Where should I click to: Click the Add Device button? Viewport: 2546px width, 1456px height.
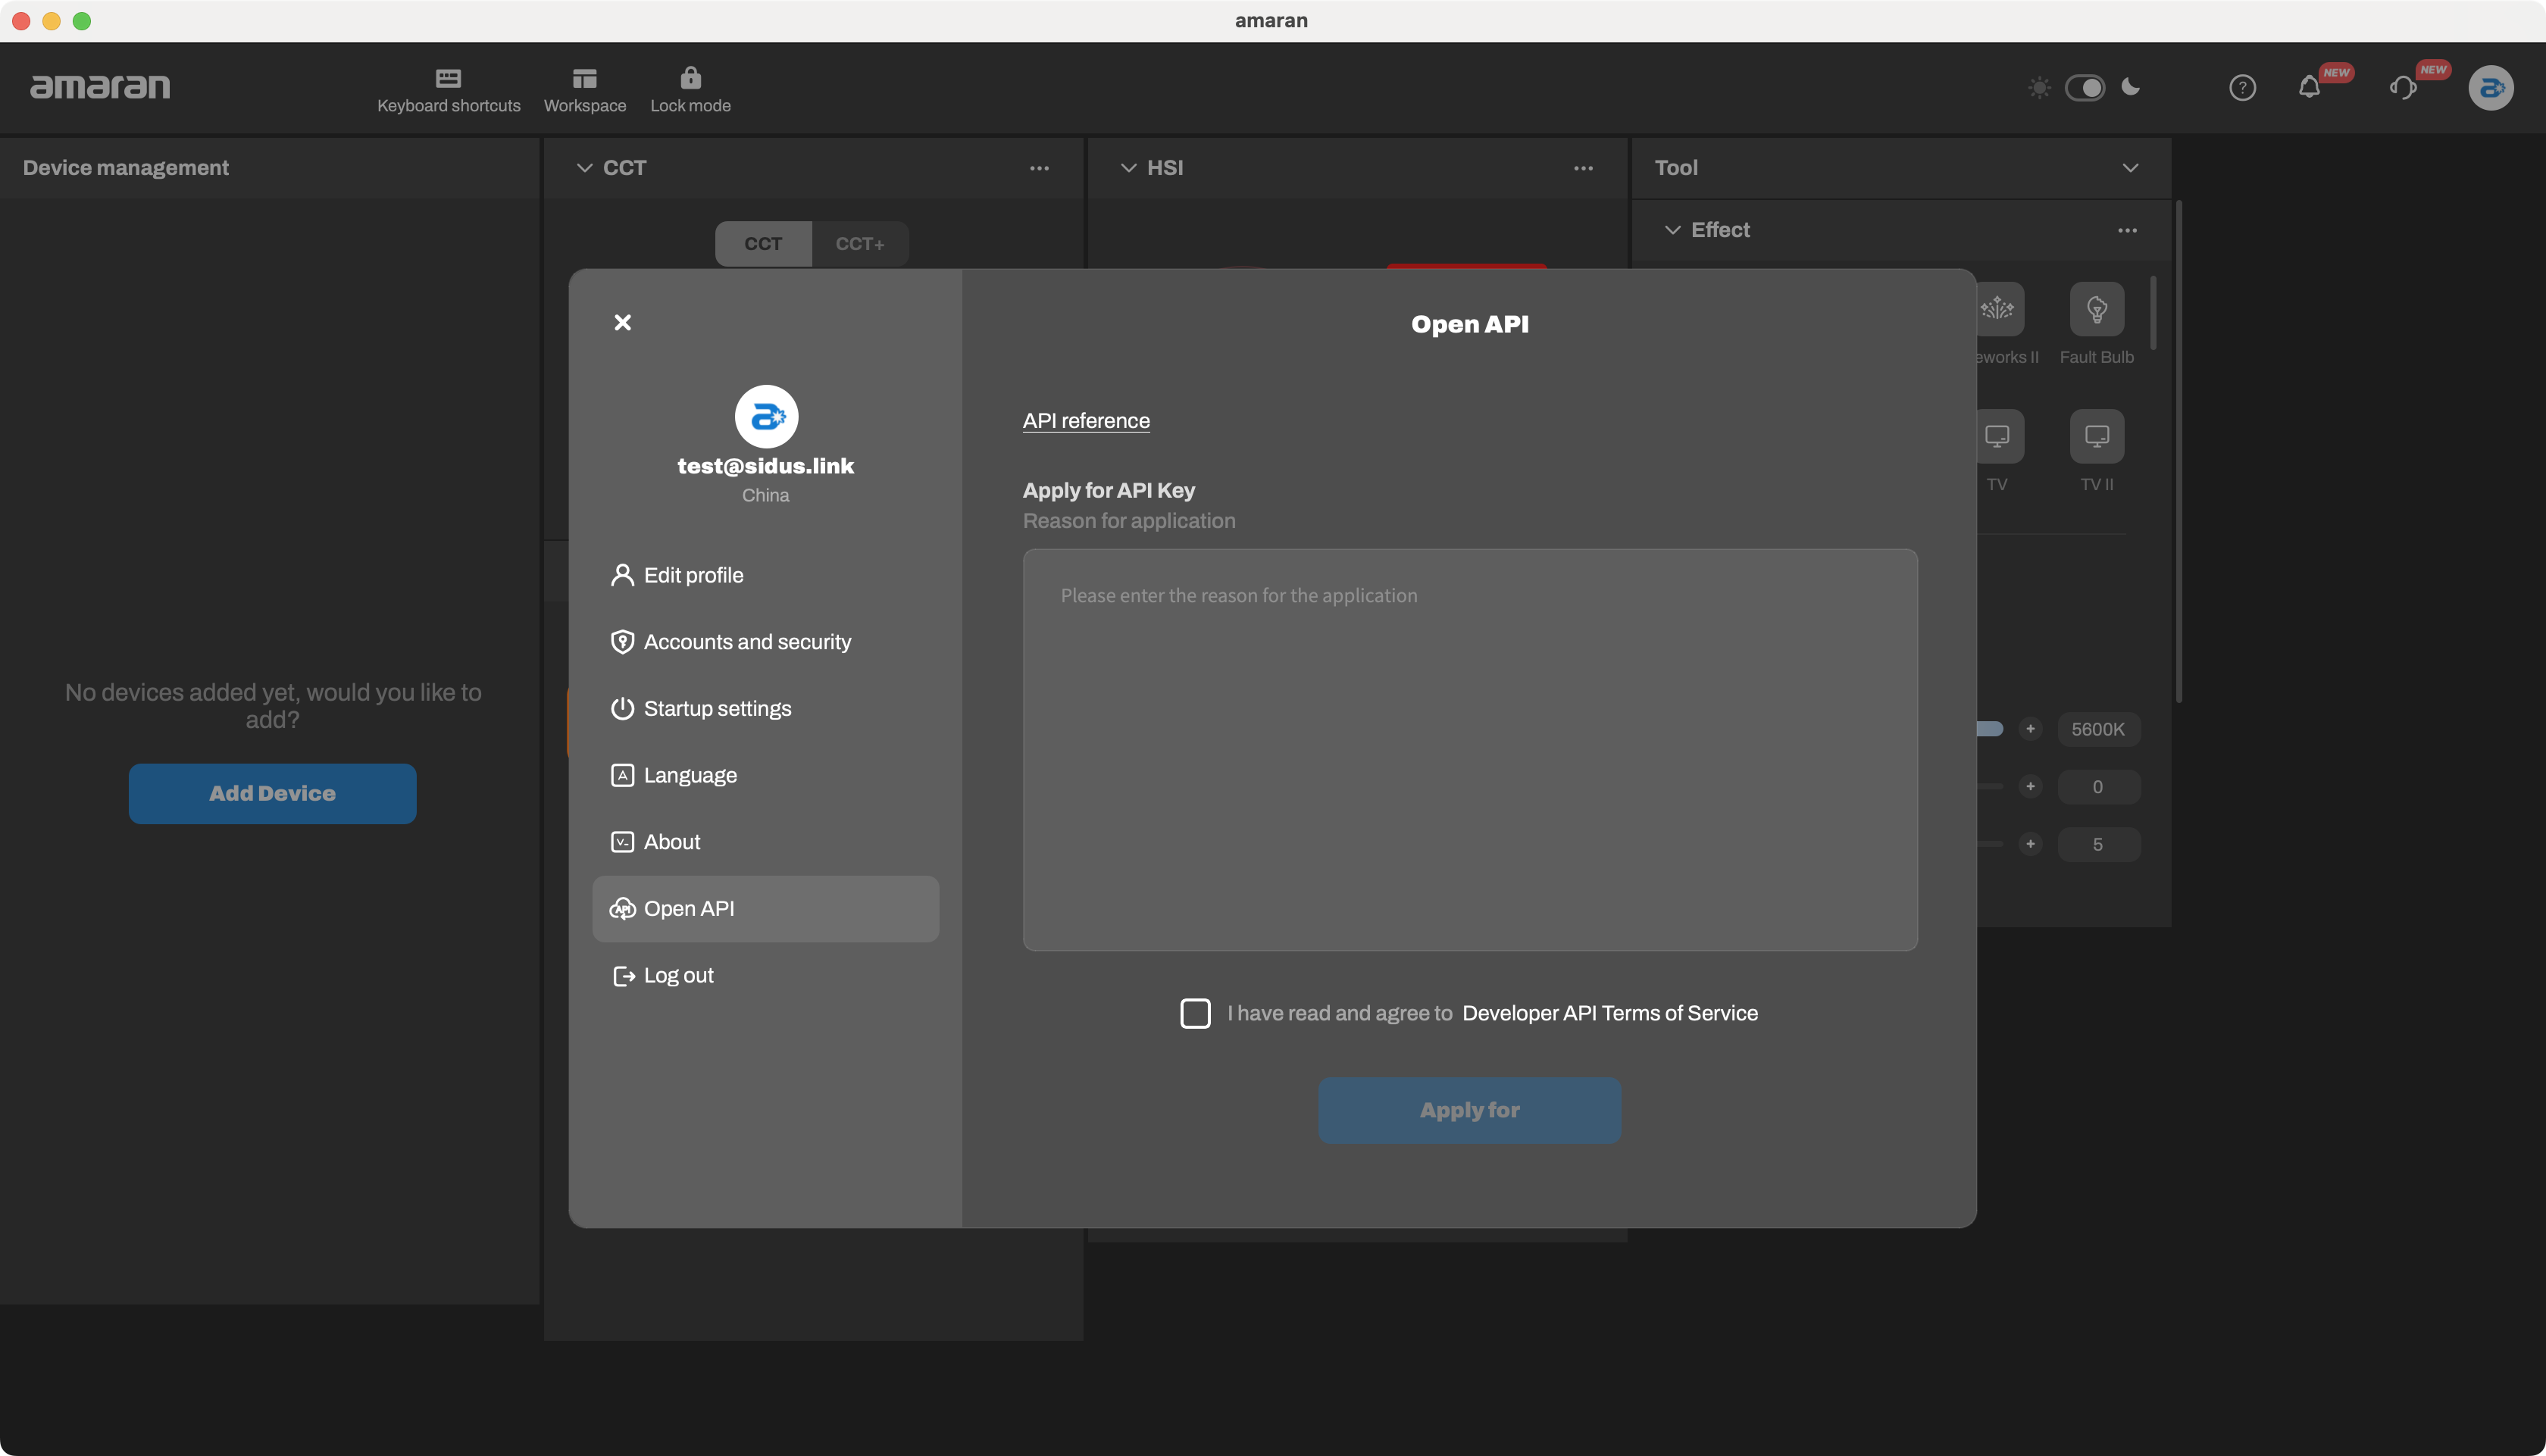pyautogui.click(x=272, y=794)
